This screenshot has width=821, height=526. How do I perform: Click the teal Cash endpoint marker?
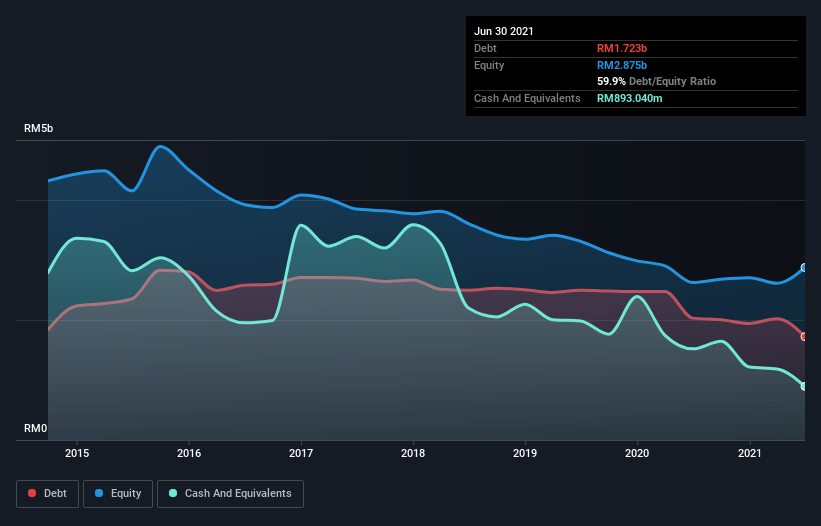pos(804,386)
